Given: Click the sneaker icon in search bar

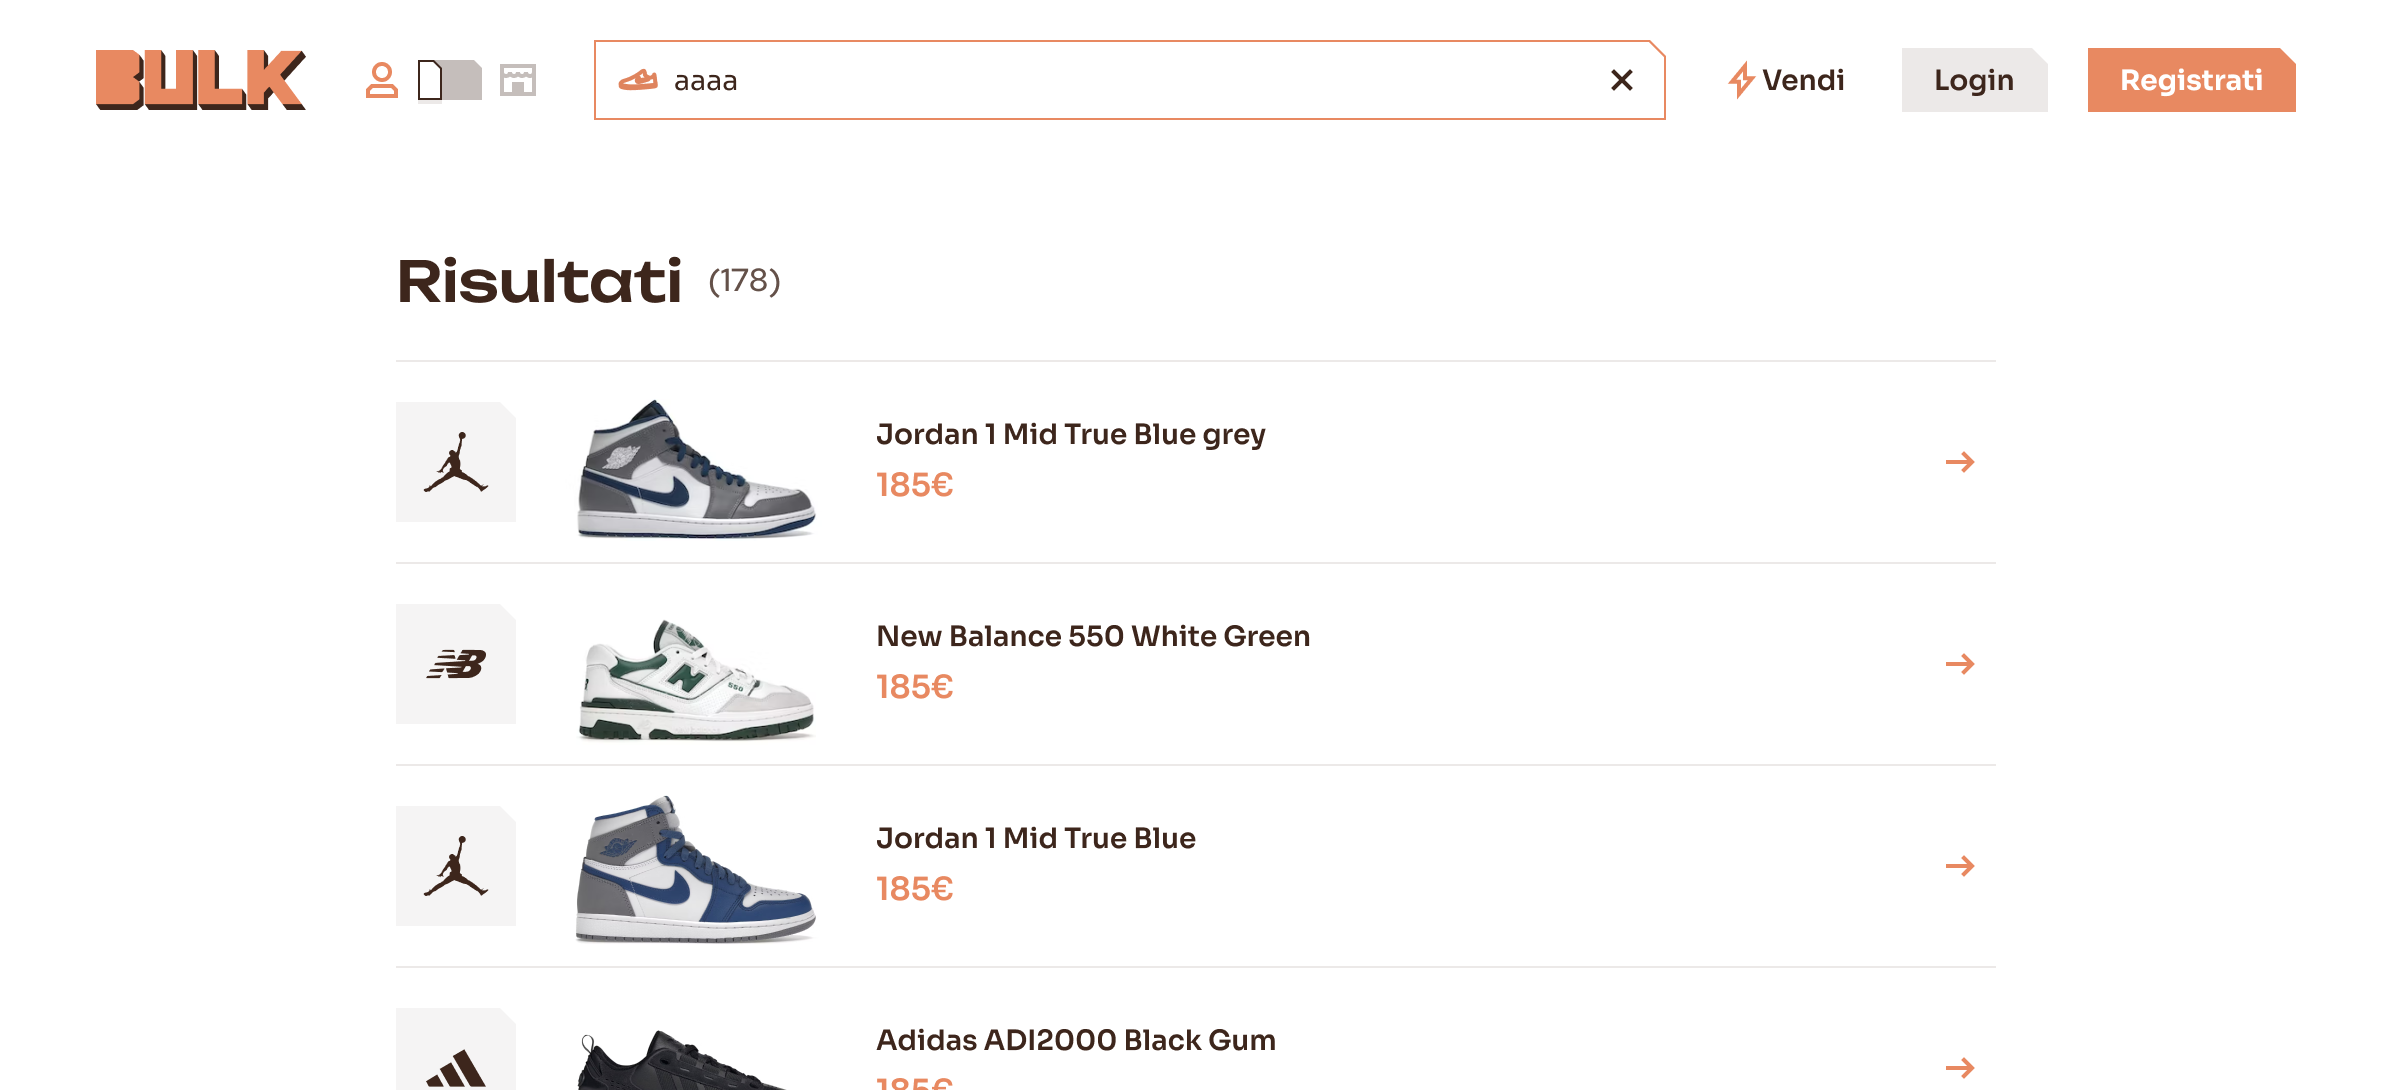Looking at the screenshot, I should pyautogui.click(x=638, y=80).
